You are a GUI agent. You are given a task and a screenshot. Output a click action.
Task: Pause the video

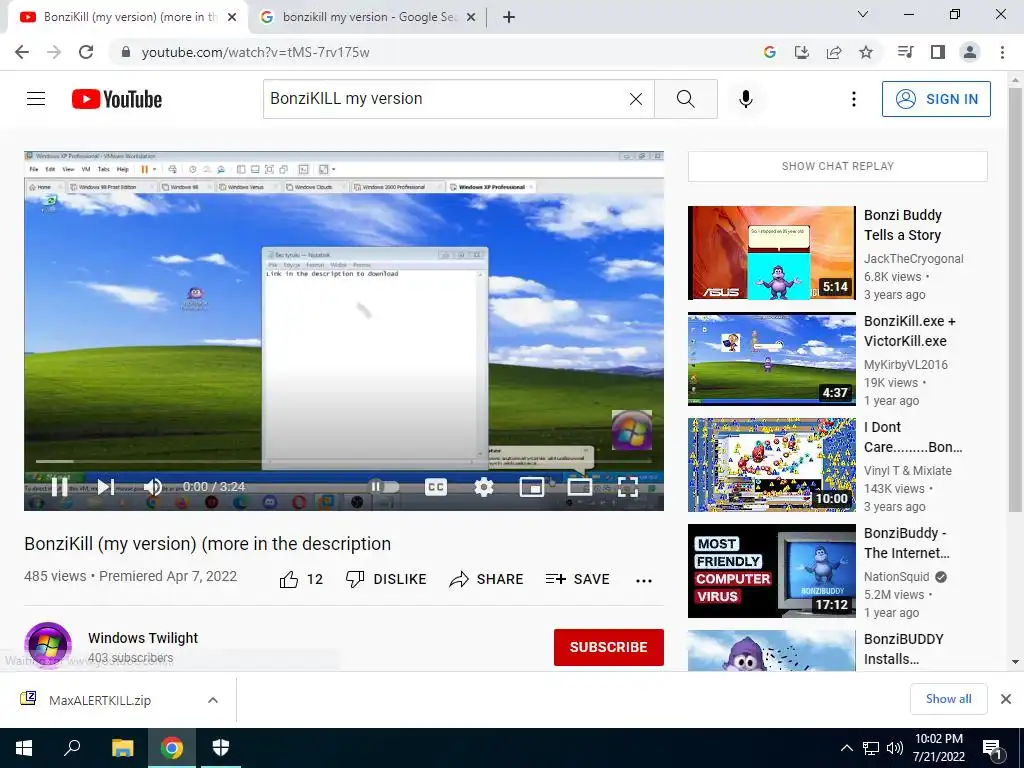pyautogui.click(x=59, y=487)
